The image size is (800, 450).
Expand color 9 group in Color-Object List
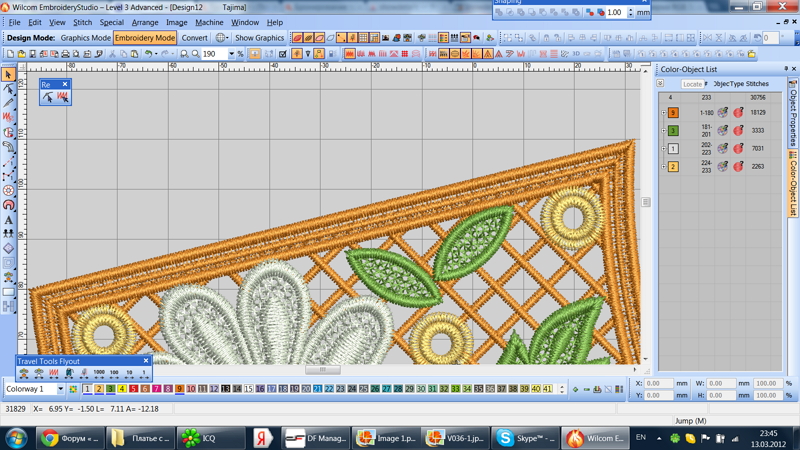click(663, 113)
